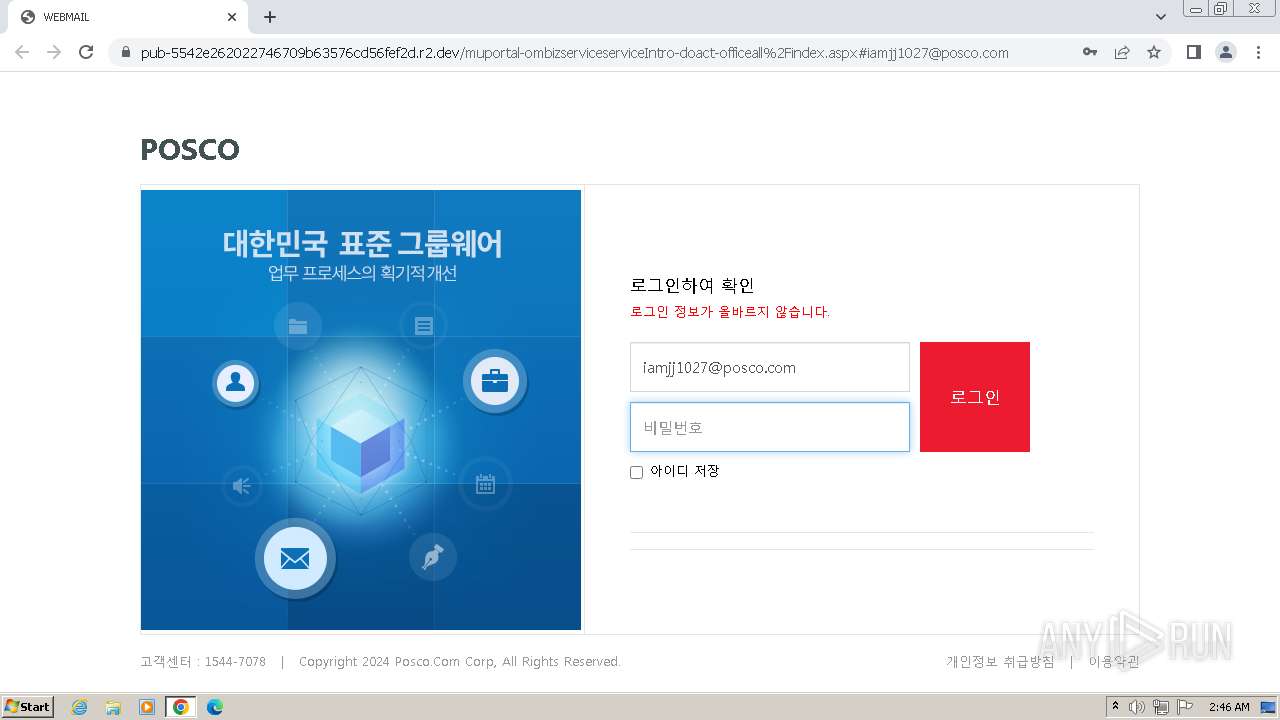Click the address bar URL

pyautogui.click(x=574, y=53)
